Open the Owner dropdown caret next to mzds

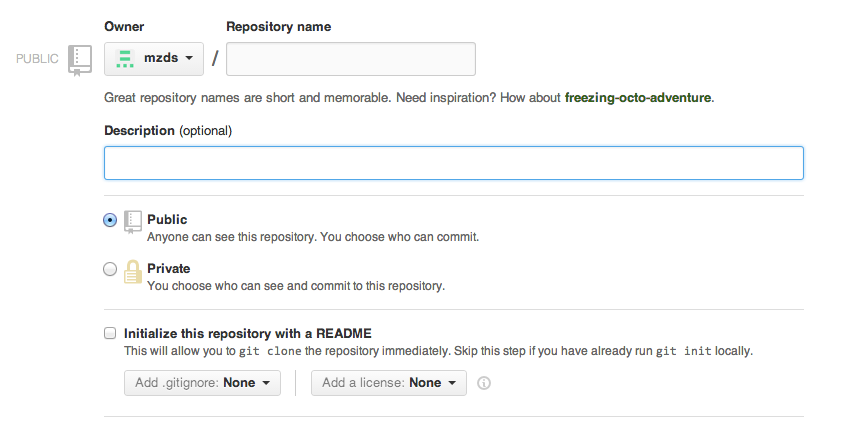click(188, 59)
